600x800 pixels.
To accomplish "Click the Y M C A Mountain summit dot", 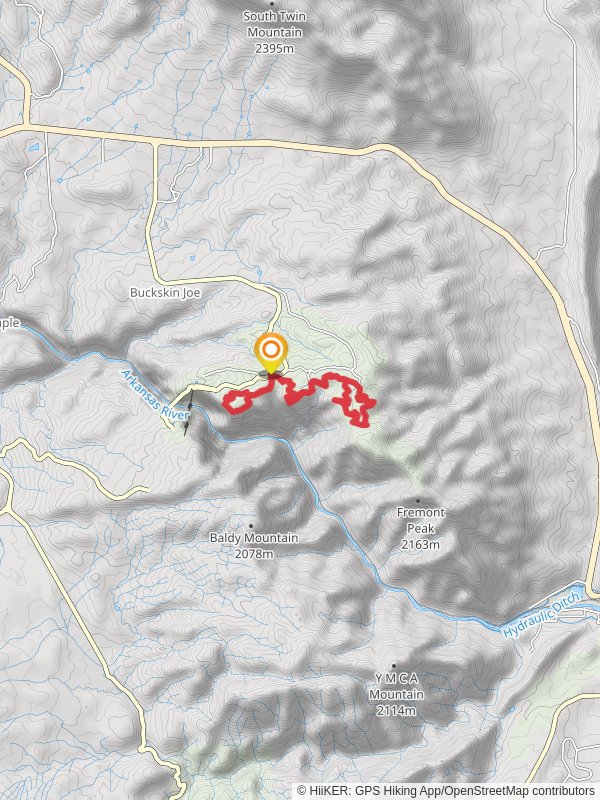I will tap(393, 666).
